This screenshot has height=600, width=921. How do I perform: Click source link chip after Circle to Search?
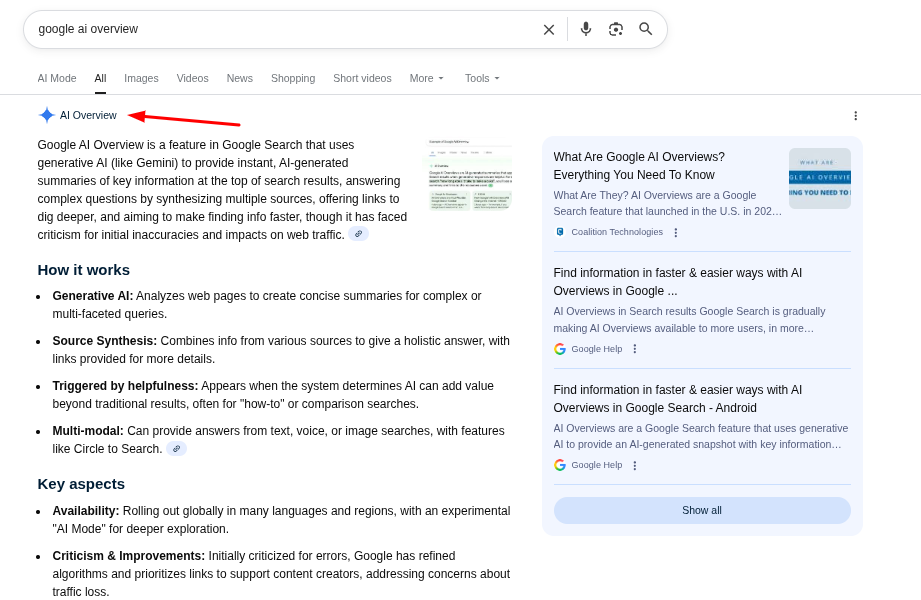pyautogui.click(x=176, y=449)
